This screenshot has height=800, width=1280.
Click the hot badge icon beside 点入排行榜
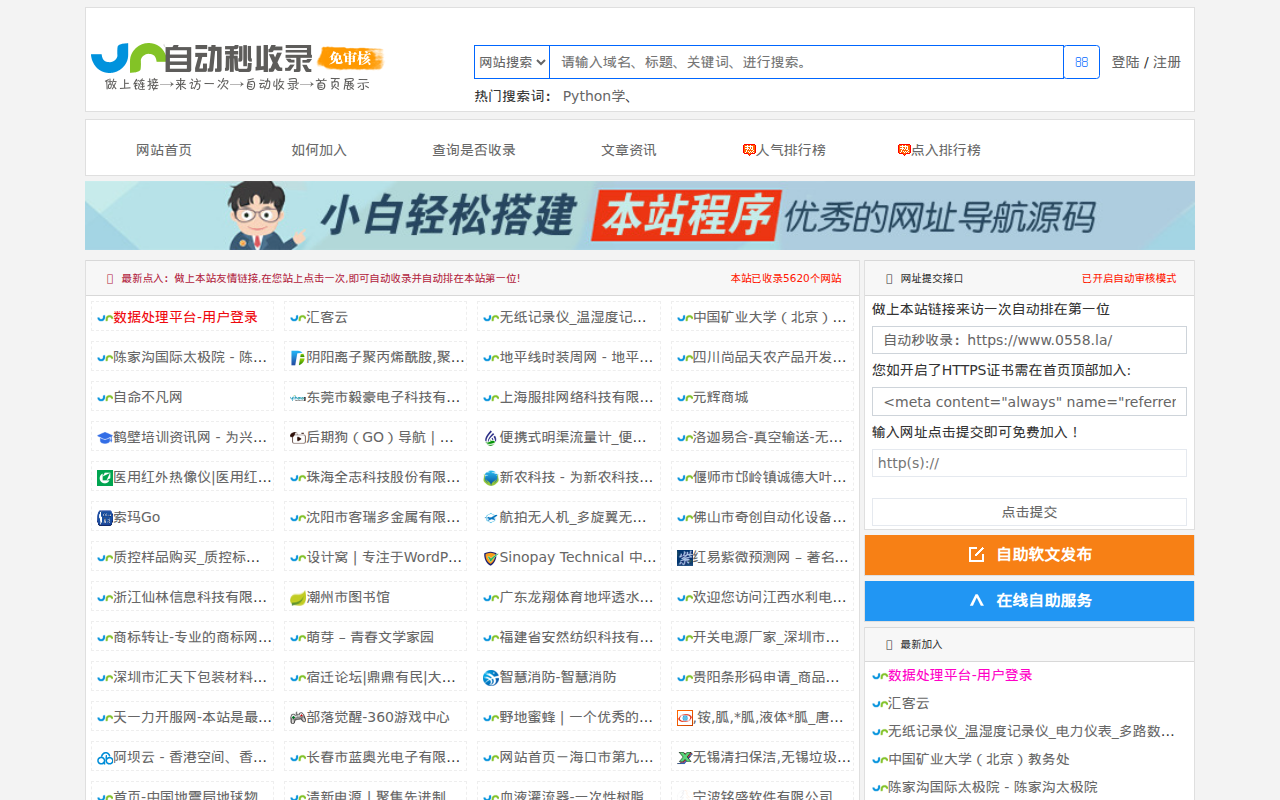[904, 150]
